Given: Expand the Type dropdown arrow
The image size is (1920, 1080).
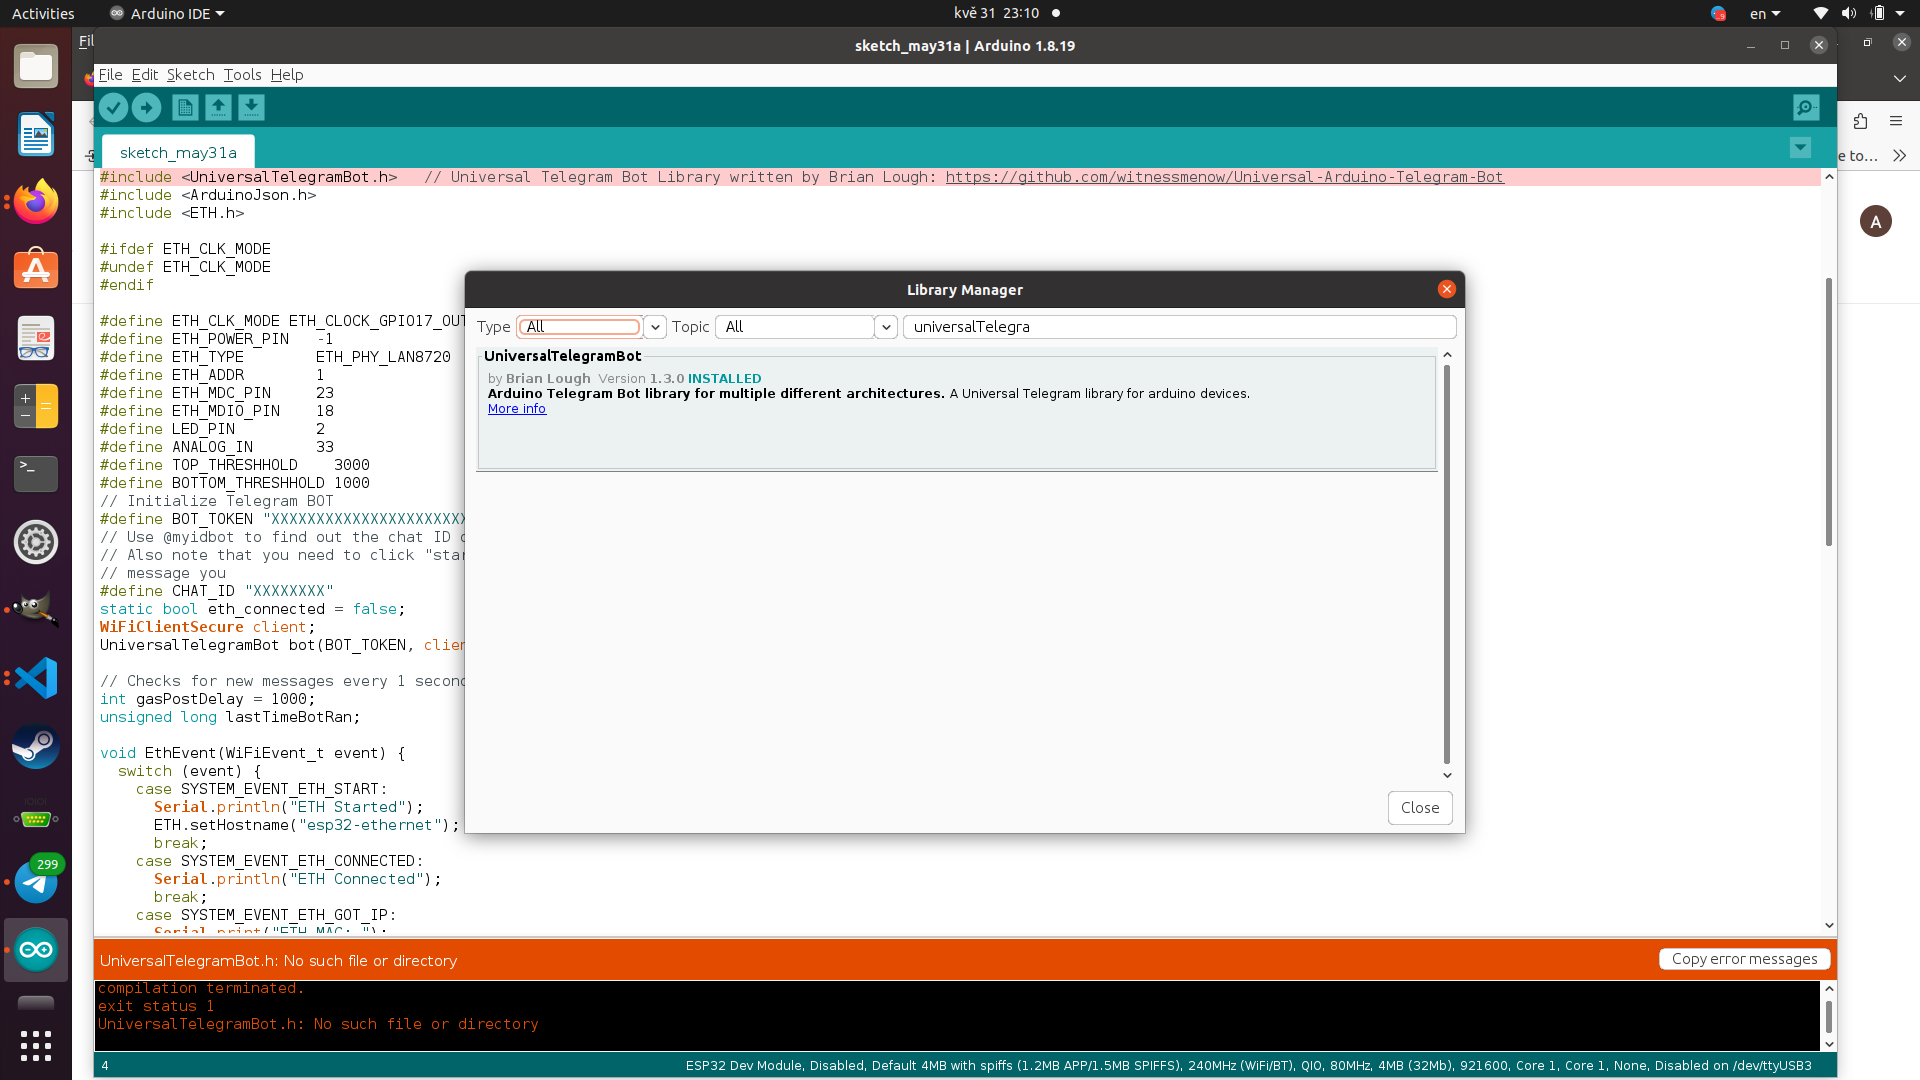Looking at the screenshot, I should coord(655,327).
